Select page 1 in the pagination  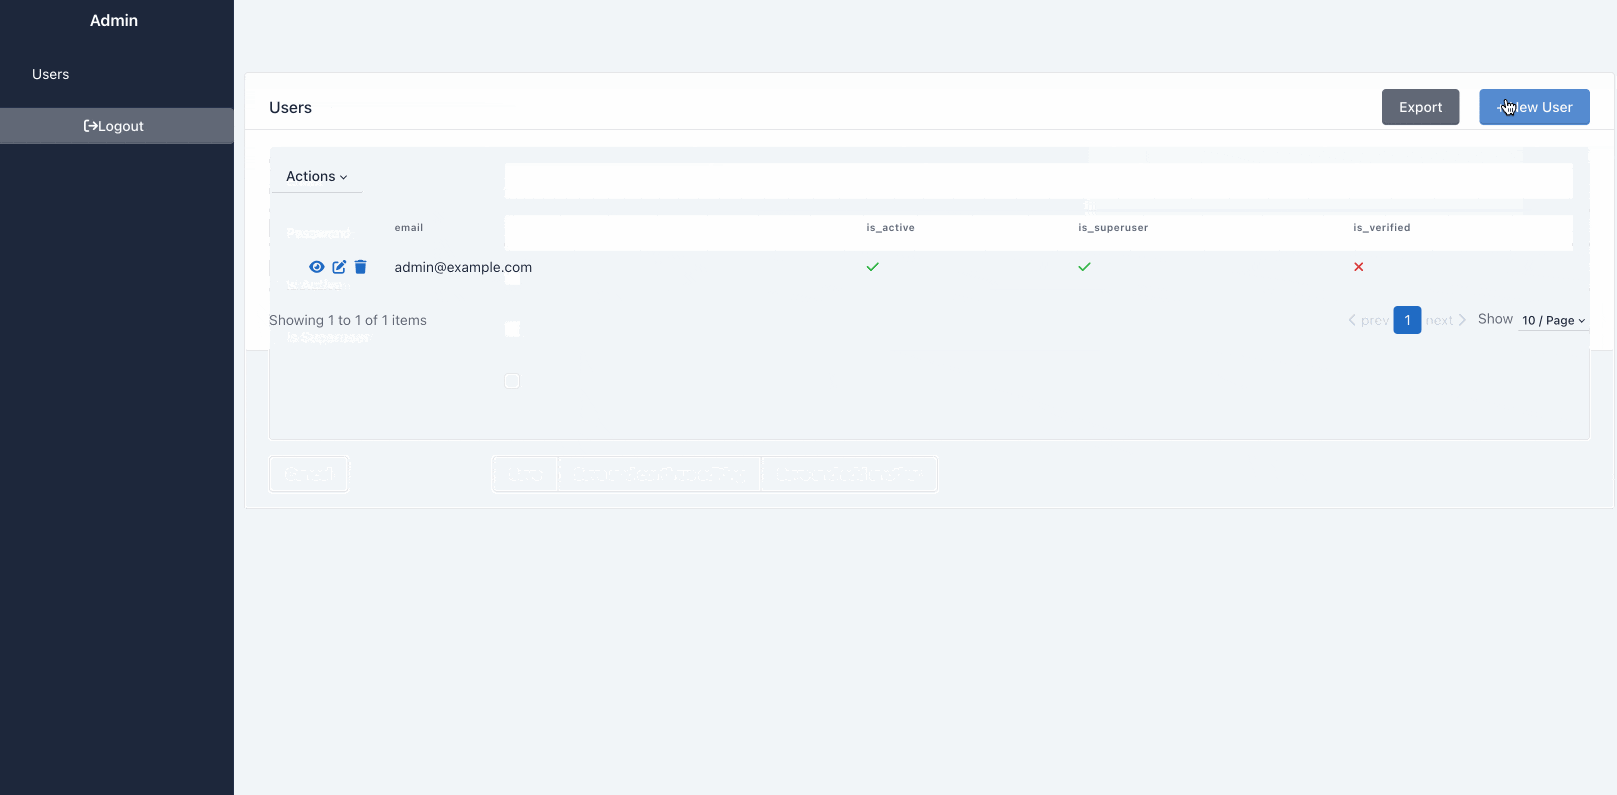tap(1407, 320)
